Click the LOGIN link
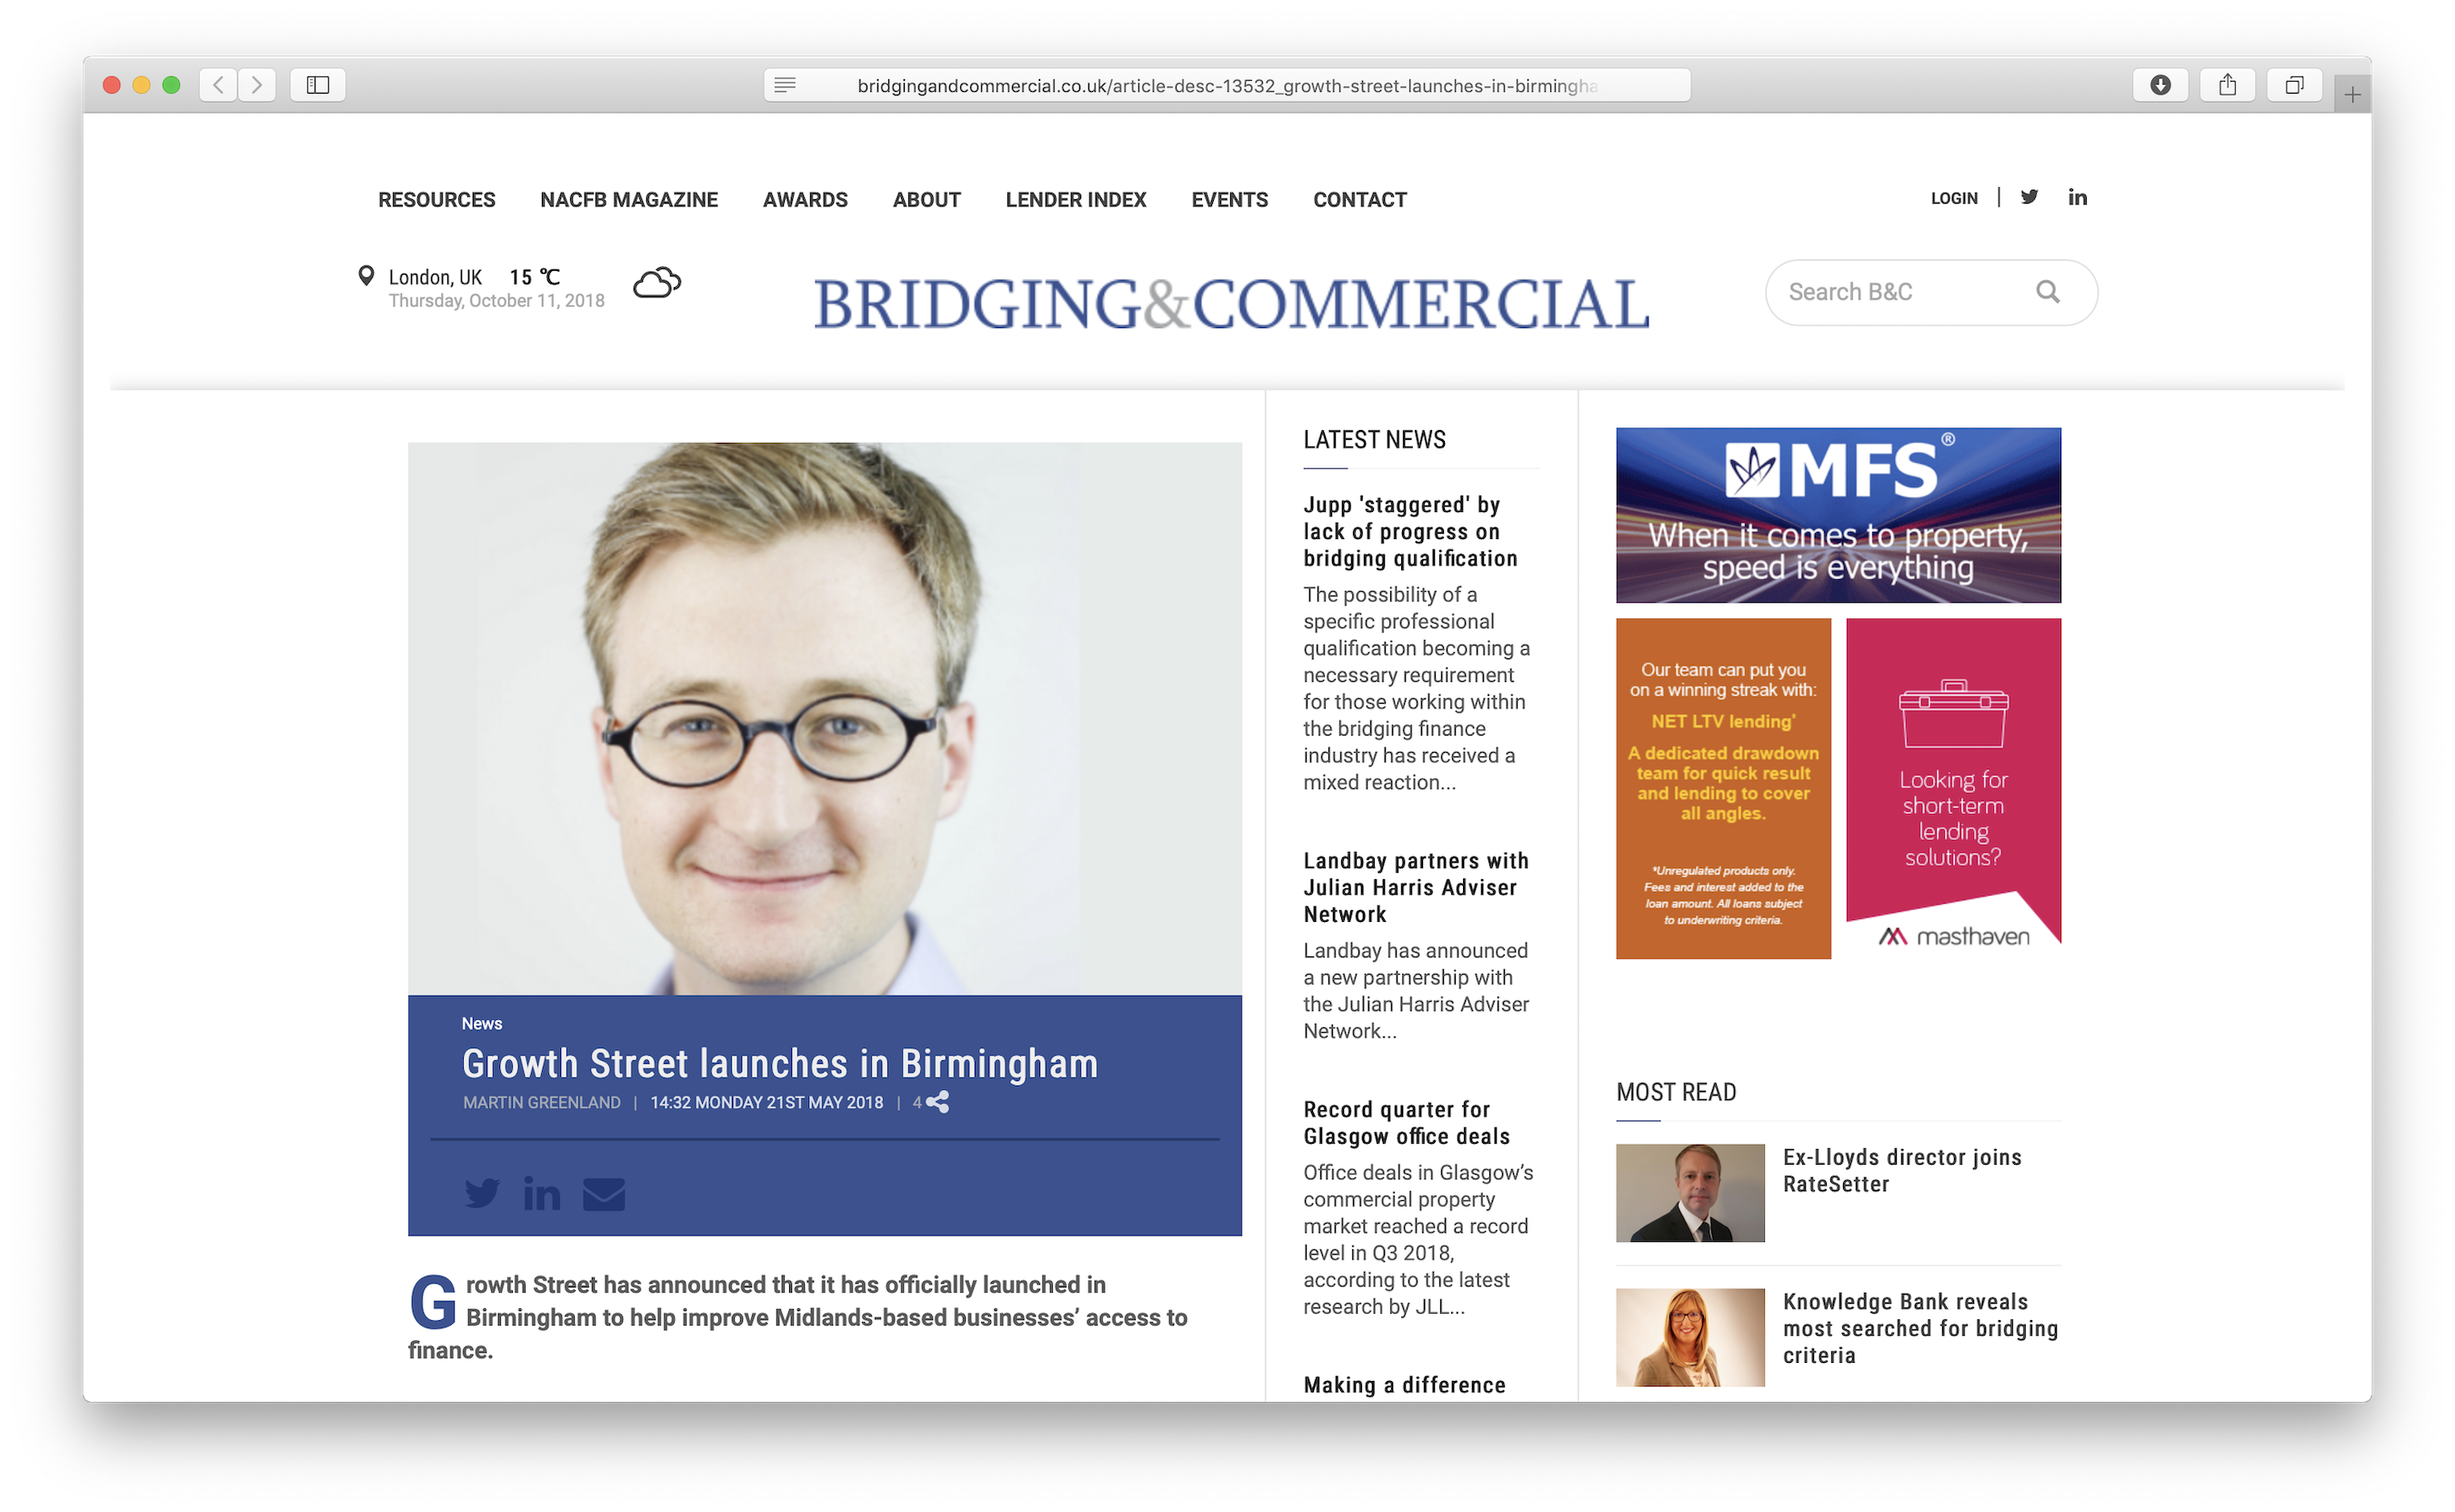Screen dimensions: 2455x1512 [x=1954, y=198]
